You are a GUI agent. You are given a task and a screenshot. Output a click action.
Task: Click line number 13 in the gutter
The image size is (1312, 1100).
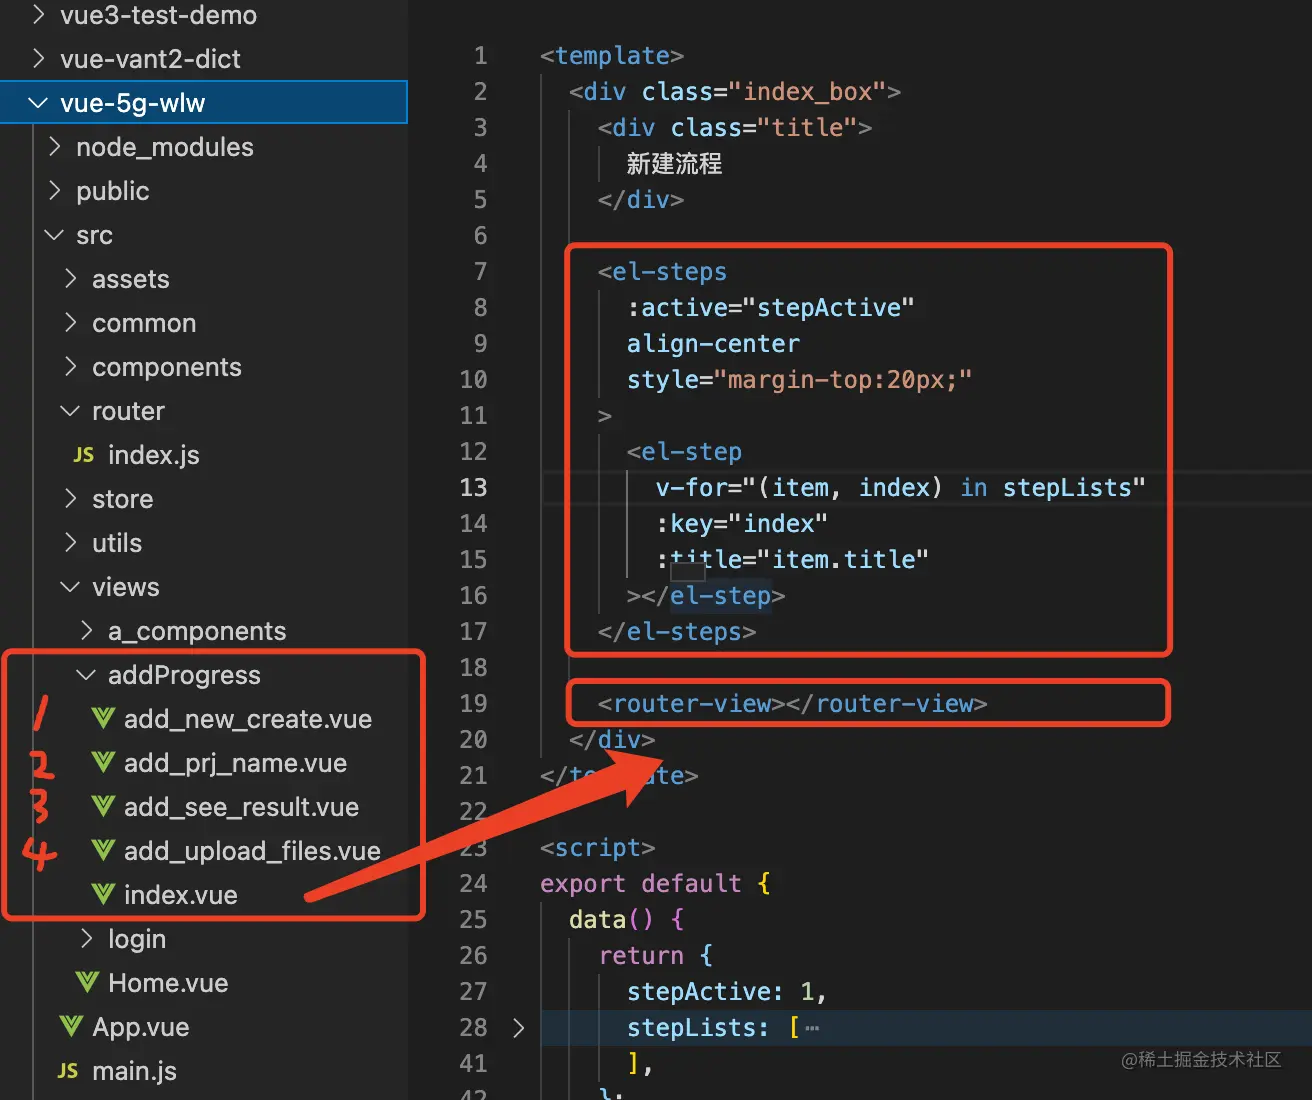click(x=474, y=487)
